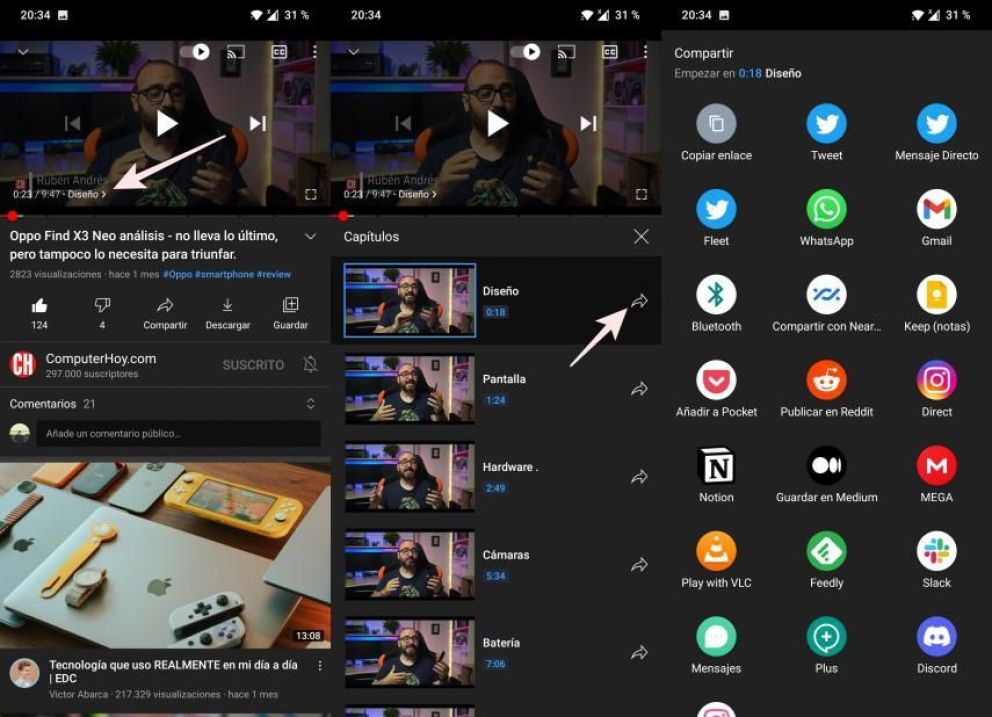The height and width of the screenshot is (717, 992).
Task: Share to Slack
Action: [x=936, y=551]
